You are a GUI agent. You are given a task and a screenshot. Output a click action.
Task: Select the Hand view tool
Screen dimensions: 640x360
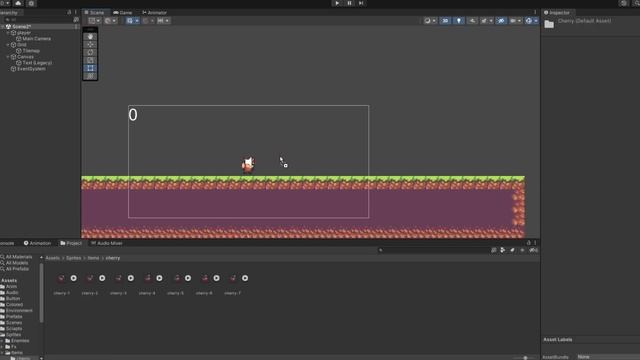click(x=90, y=37)
